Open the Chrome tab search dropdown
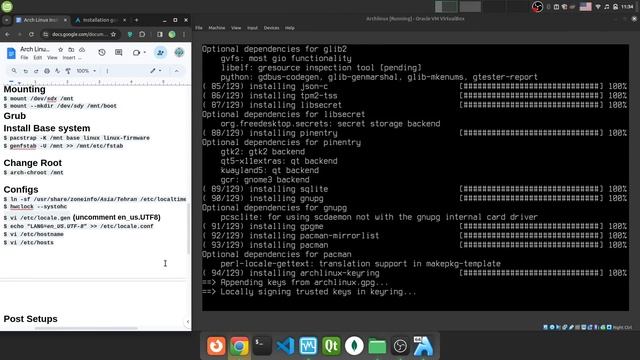The height and width of the screenshot is (360, 640). [x=7, y=20]
